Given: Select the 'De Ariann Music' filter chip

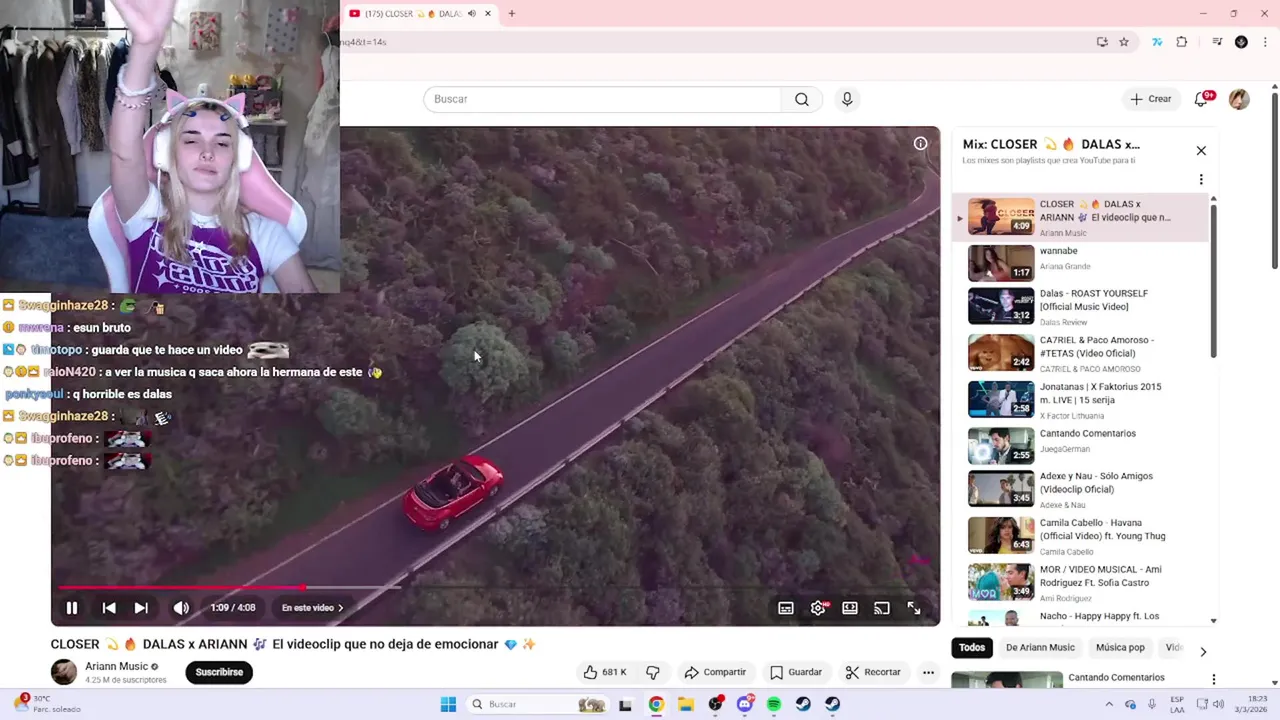Looking at the screenshot, I should pyautogui.click(x=1040, y=647).
